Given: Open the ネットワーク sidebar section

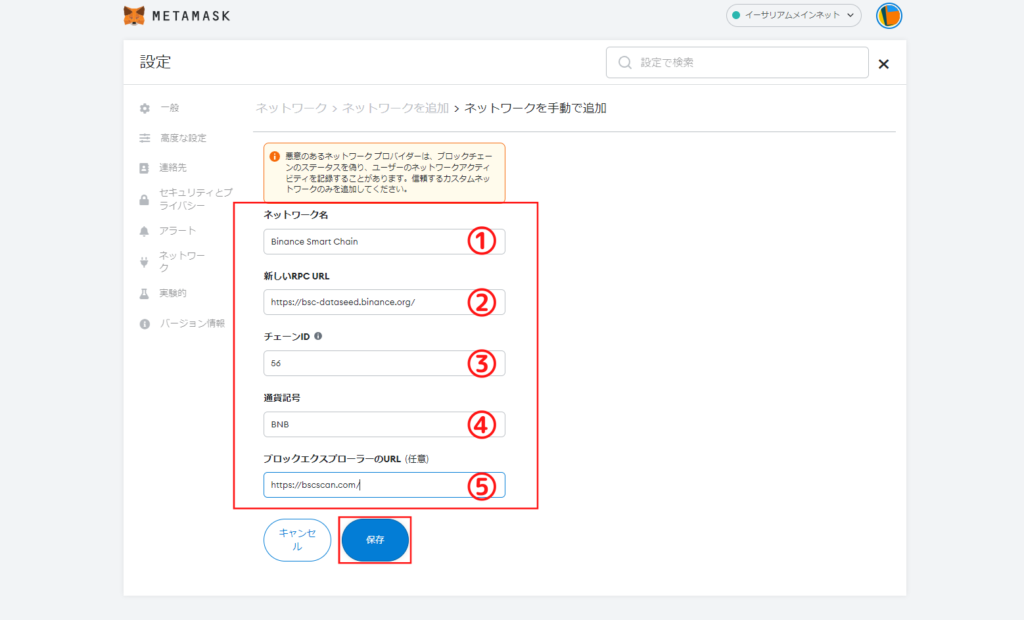Looking at the screenshot, I should 182,262.
